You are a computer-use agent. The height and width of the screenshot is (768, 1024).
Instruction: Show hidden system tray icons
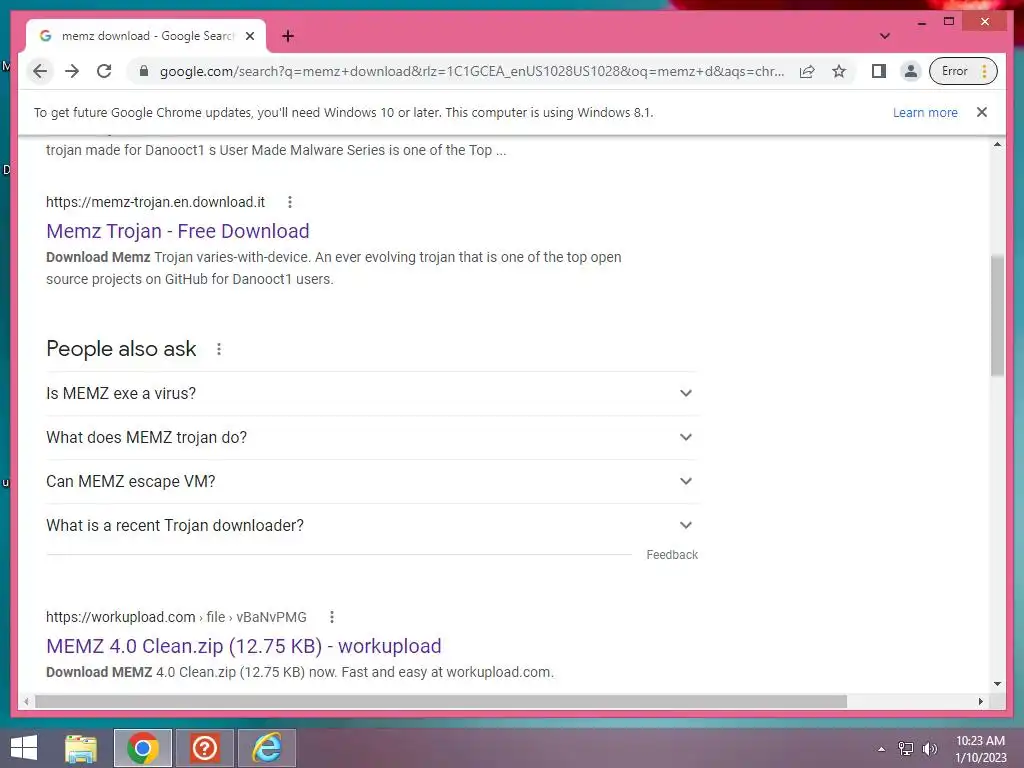[882, 749]
